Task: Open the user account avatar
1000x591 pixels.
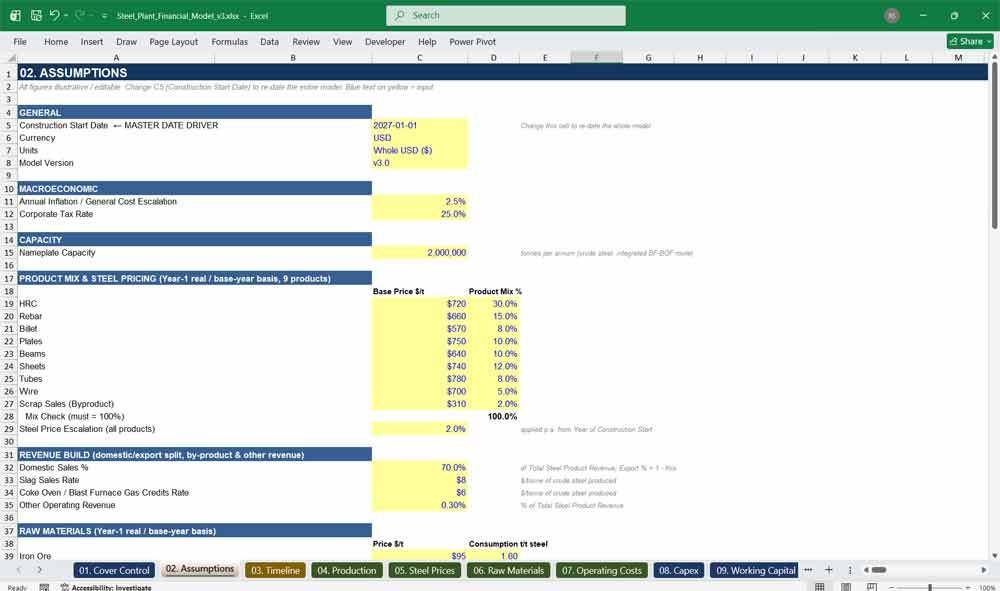Action: (892, 15)
